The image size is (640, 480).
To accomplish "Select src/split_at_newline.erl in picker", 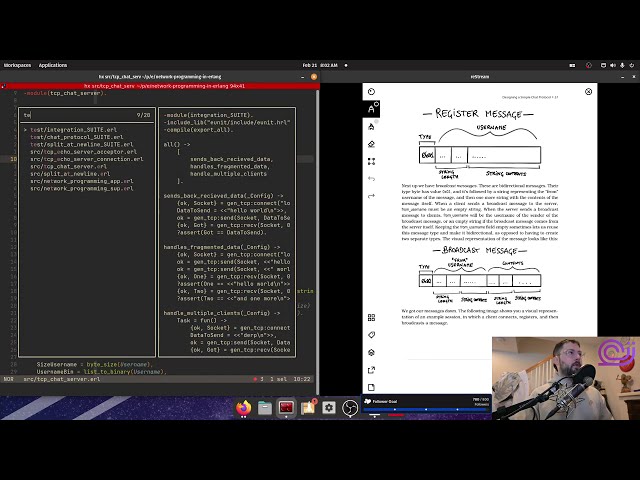I will [x=70, y=174].
